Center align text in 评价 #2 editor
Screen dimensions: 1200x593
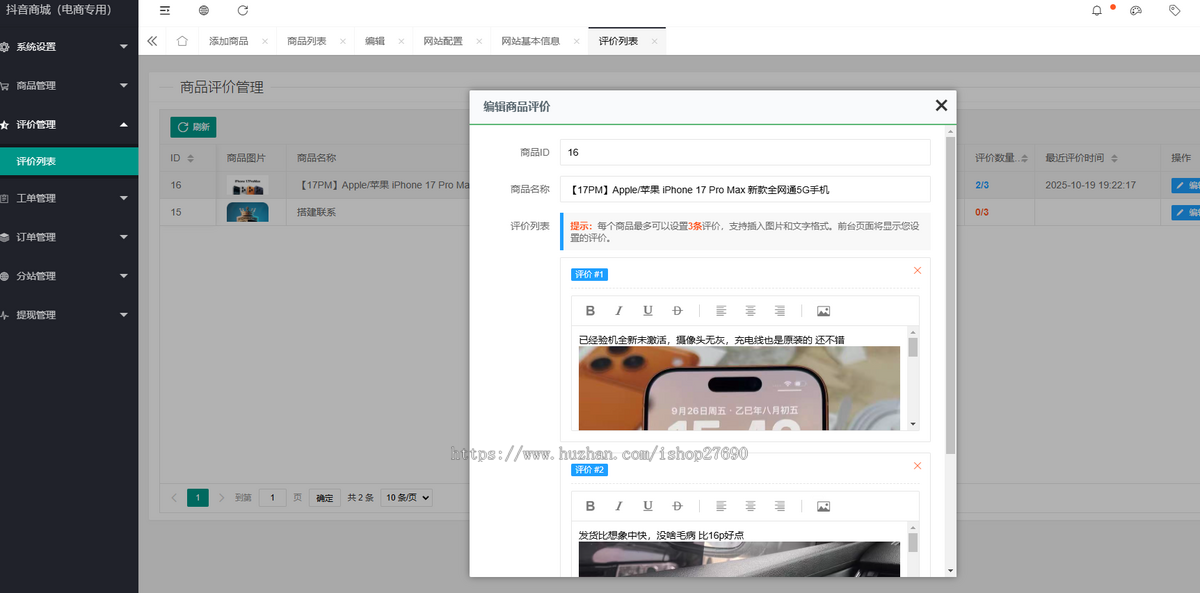point(750,506)
